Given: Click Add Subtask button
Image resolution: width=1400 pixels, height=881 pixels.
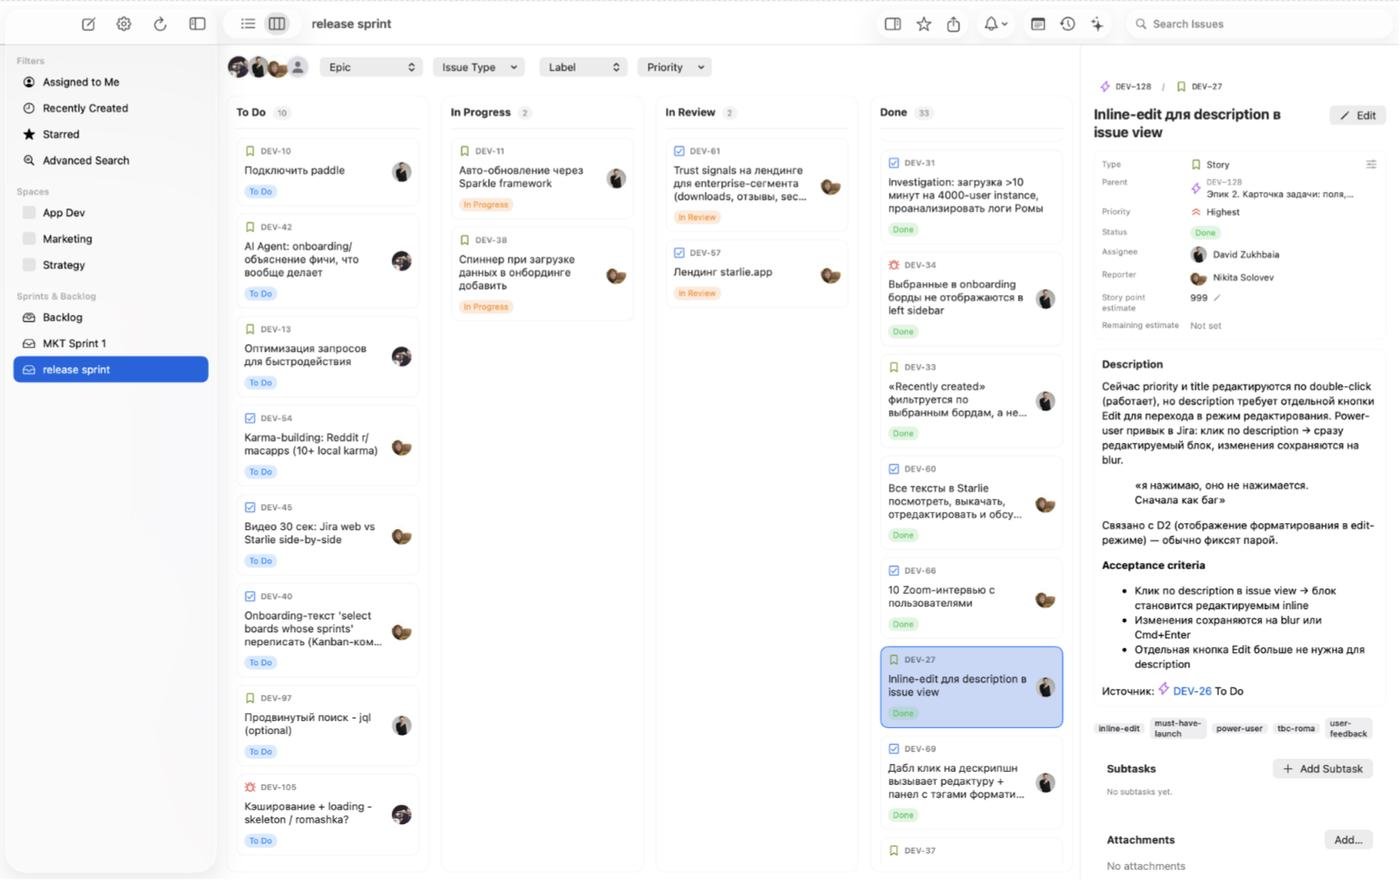Looking at the screenshot, I should pos(1323,769).
